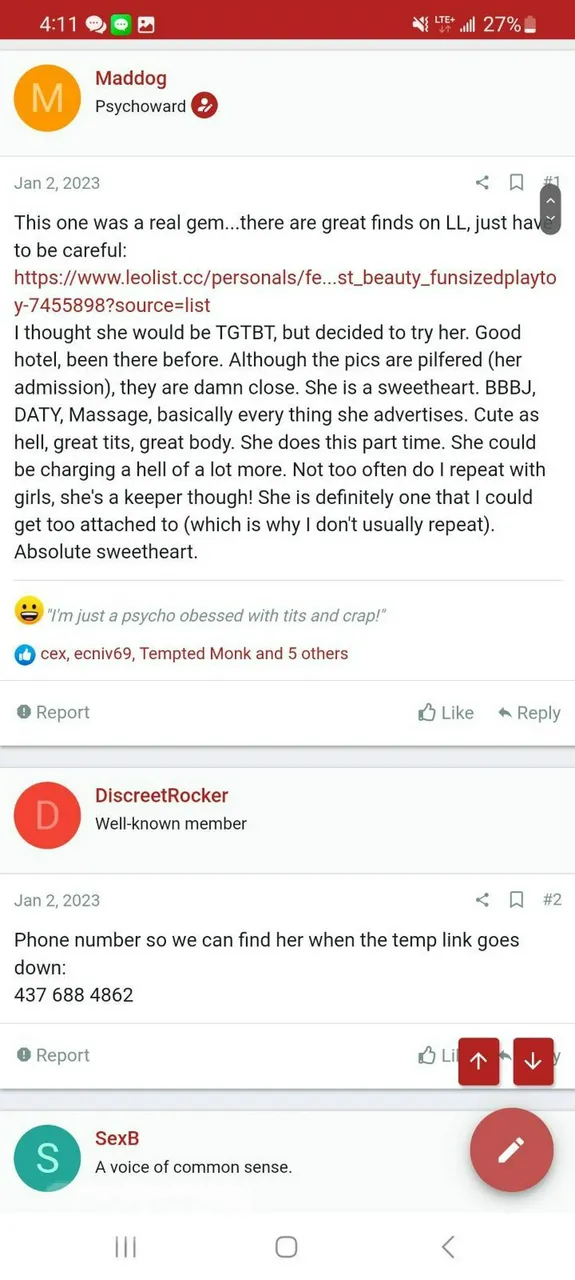Jump down with the red down-arrow button
575x1280 pixels.
[533, 1061]
